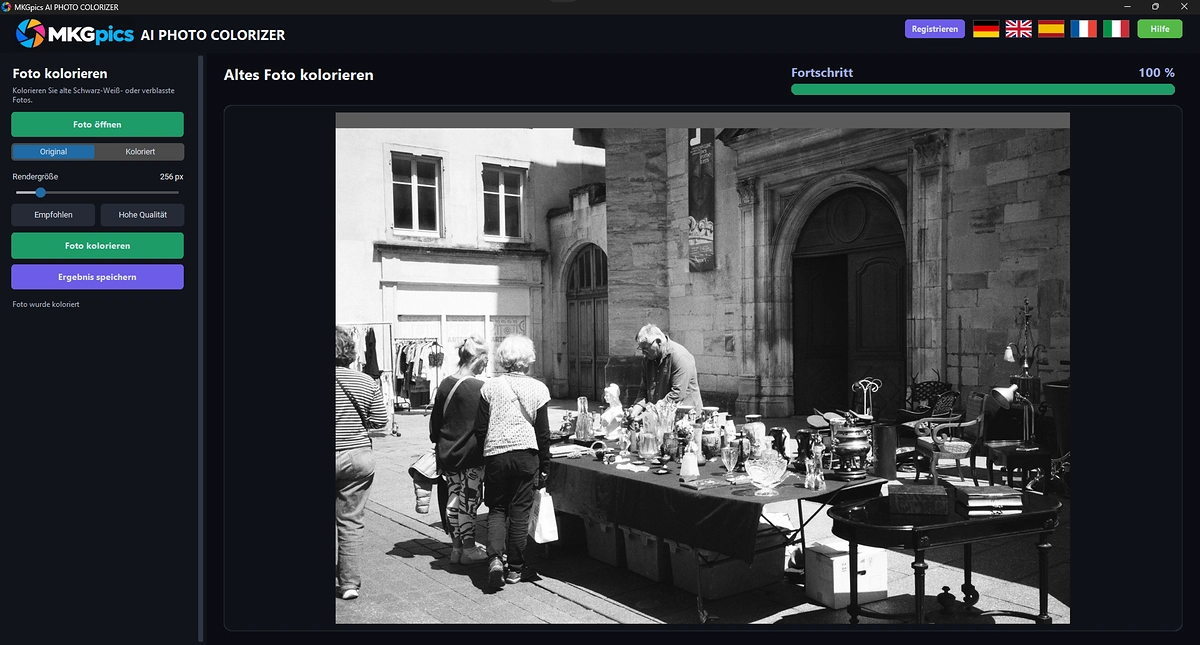1200x645 pixels.
Task: Click the Foto kolorieren sidebar heading
Action: click(60, 73)
